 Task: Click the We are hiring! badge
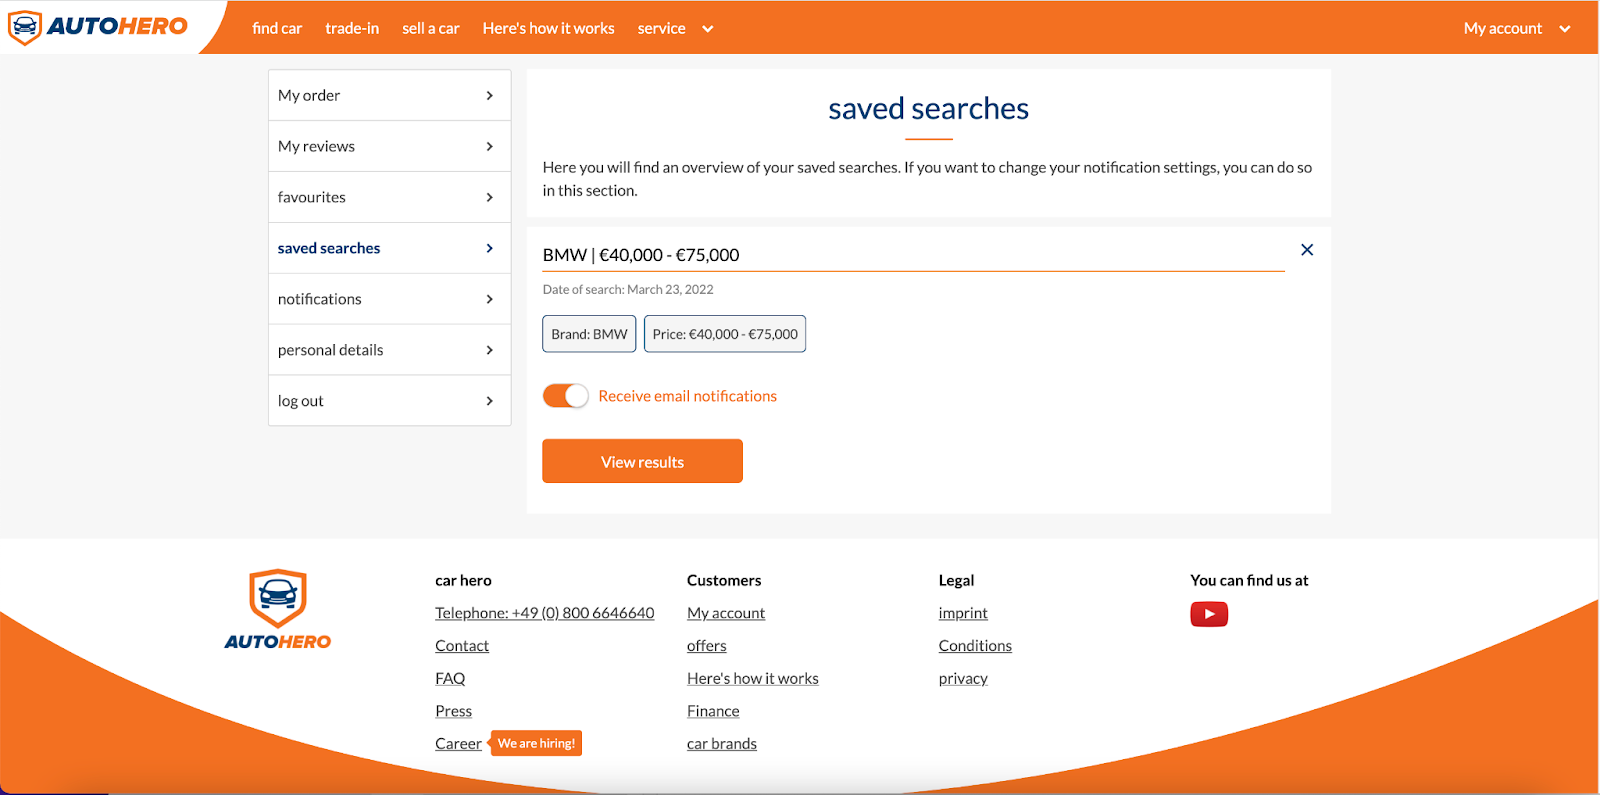[x=536, y=743]
